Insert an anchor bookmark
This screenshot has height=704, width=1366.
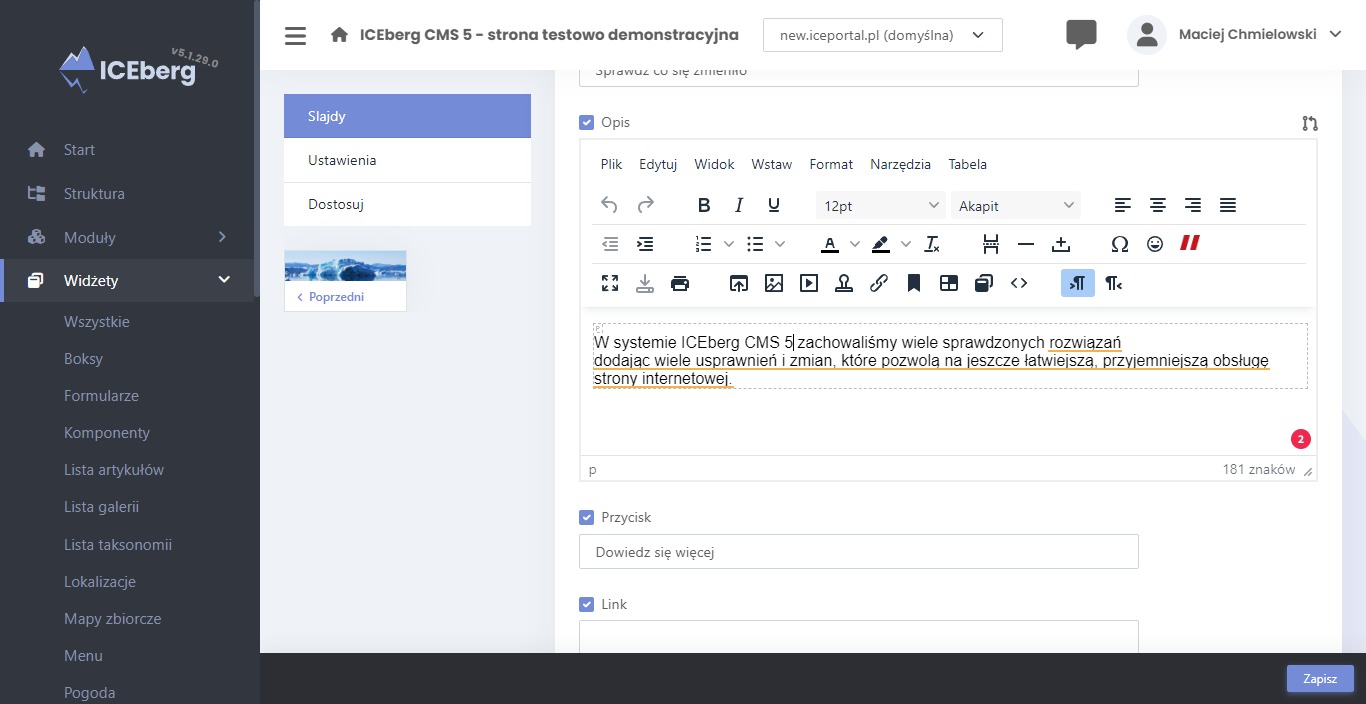pyautogui.click(x=914, y=283)
